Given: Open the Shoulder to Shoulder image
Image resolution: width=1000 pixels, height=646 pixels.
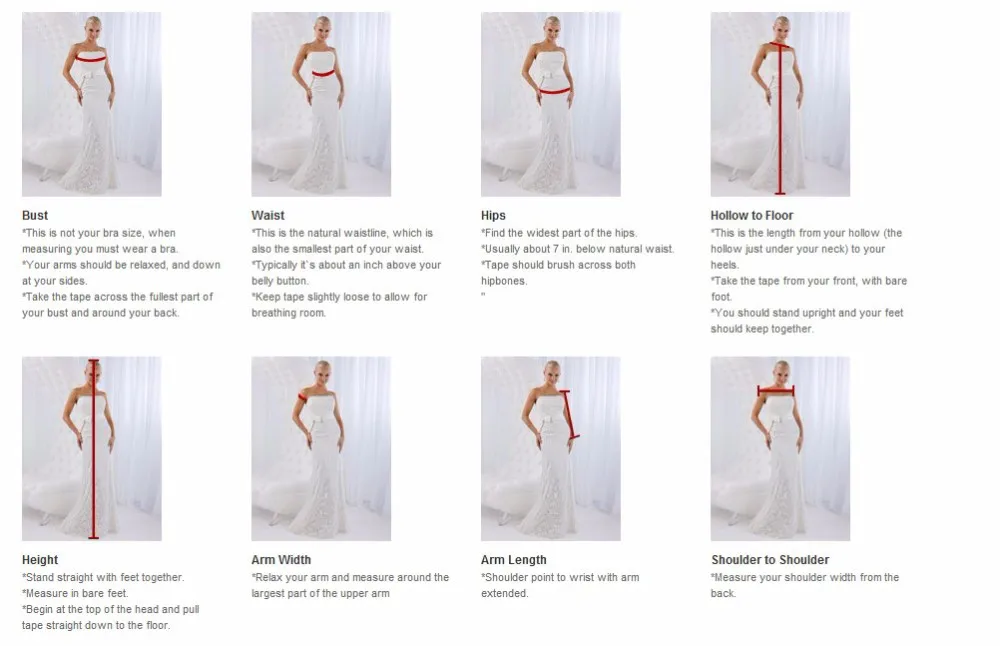Looking at the screenshot, I should tap(780, 448).
